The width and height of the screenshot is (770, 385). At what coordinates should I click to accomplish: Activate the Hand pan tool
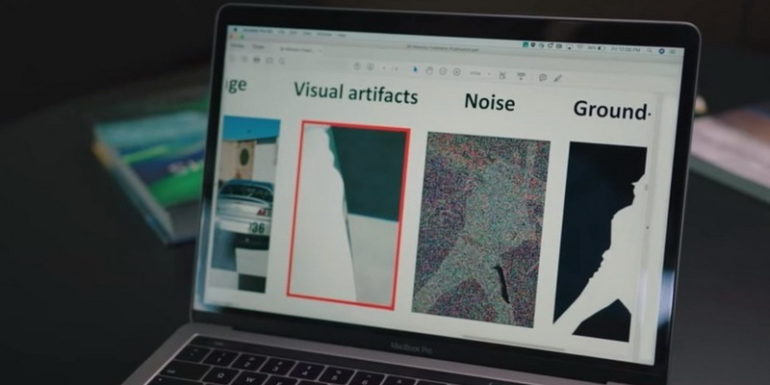pyautogui.click(x=429, y=71)
